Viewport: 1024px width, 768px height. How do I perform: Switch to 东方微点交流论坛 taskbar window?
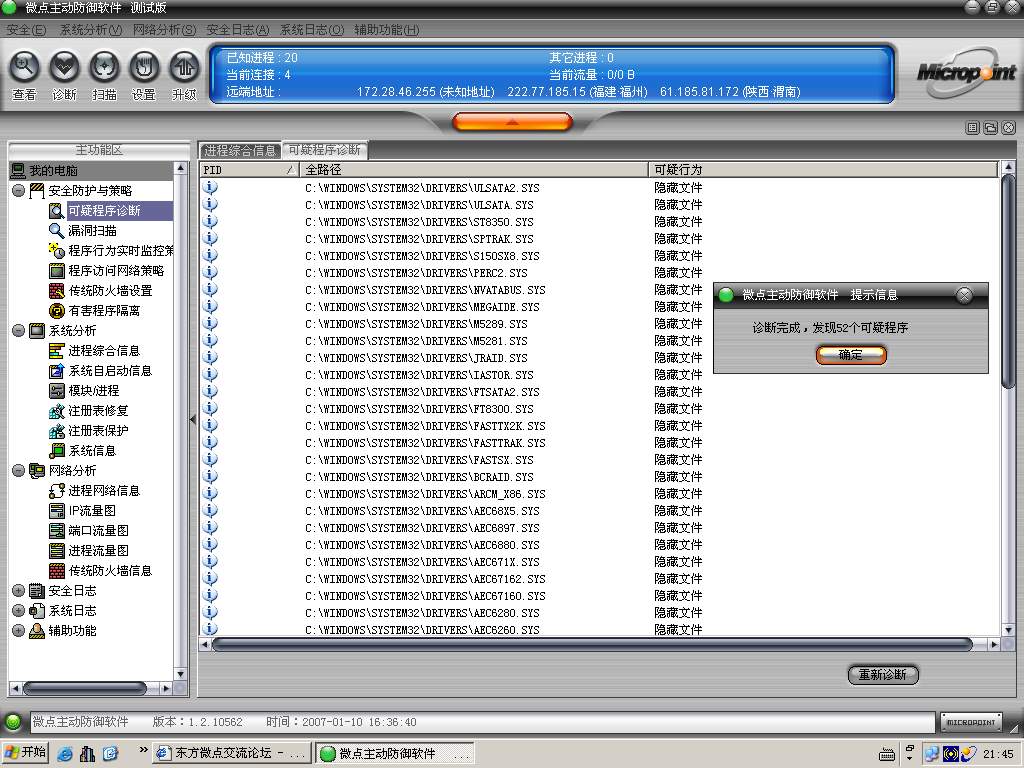pos(231,753)
